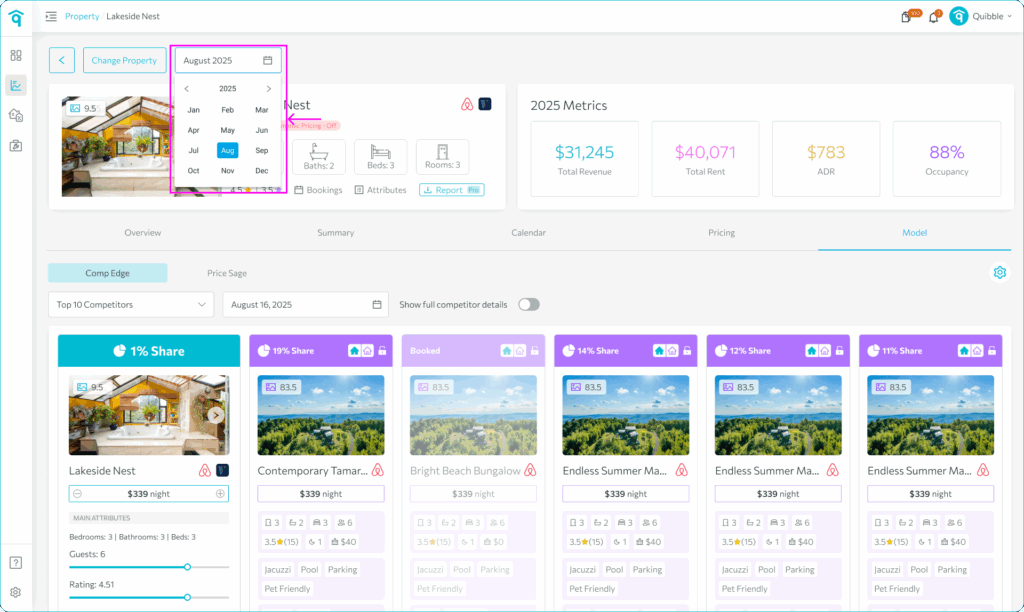The height and width of the screenshot is (612, 1024).
Task: Click the lock icon on the 12% Share card
Action: click(x=840, y=351)
